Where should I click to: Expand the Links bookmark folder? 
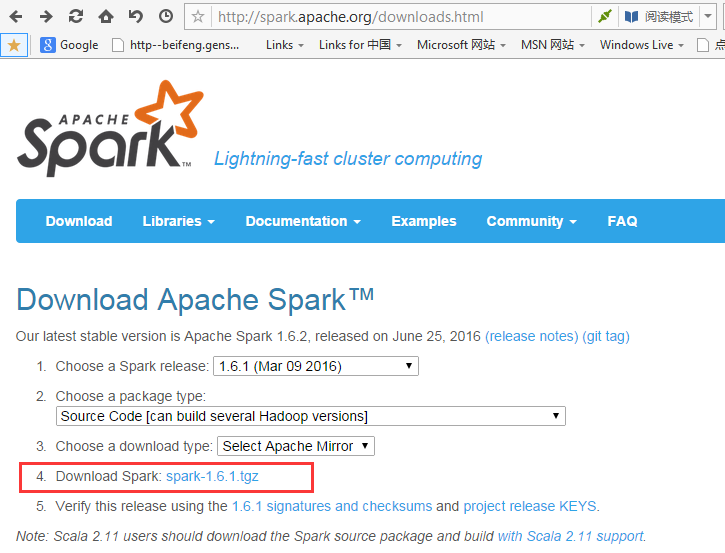pyautogui.click(x=284, y=45)
